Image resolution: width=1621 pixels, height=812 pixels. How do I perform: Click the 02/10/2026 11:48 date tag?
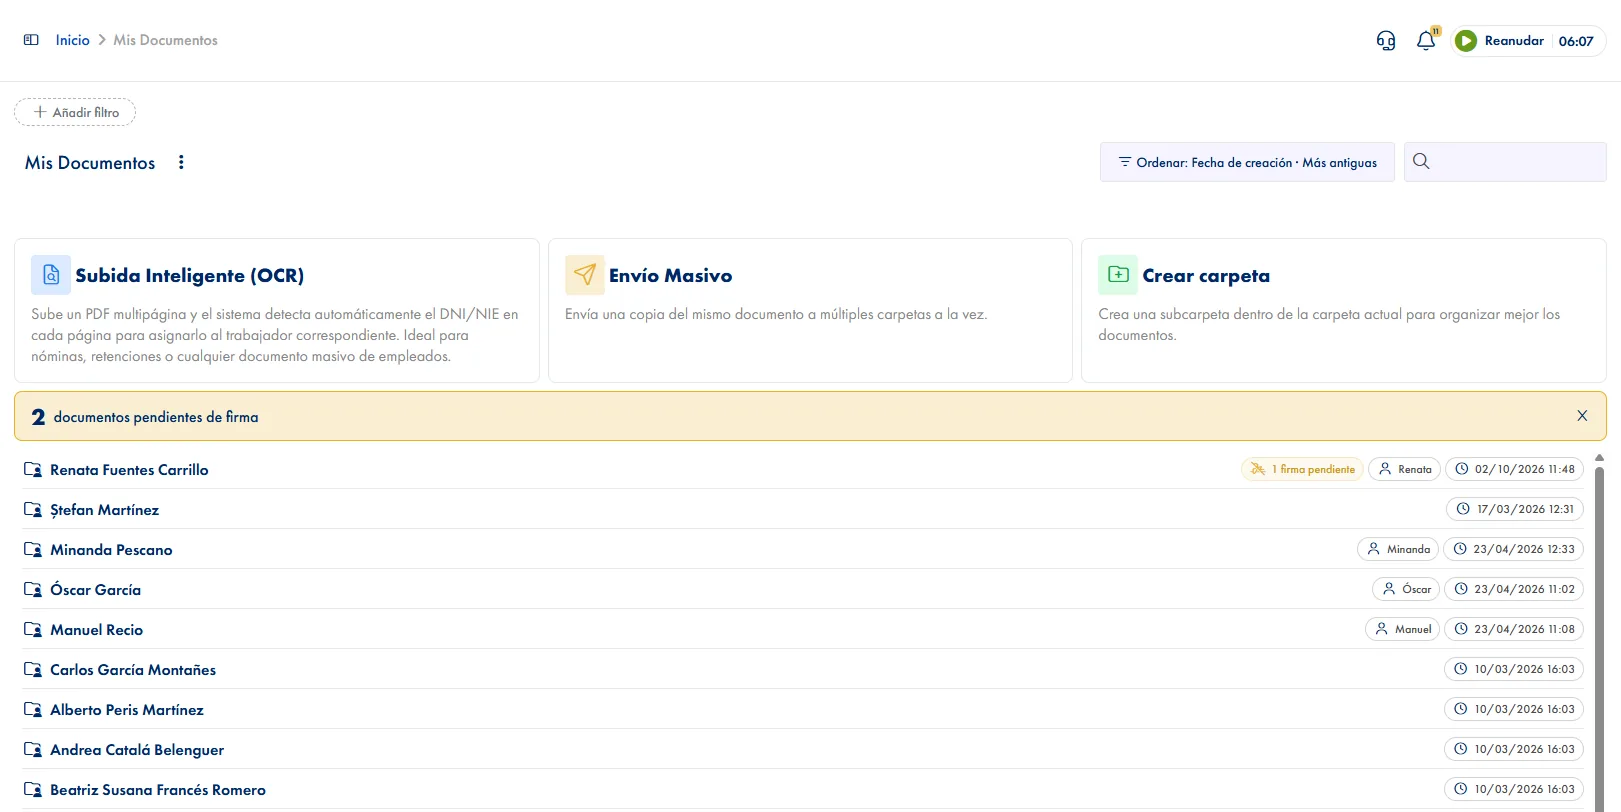(1514, 469)
